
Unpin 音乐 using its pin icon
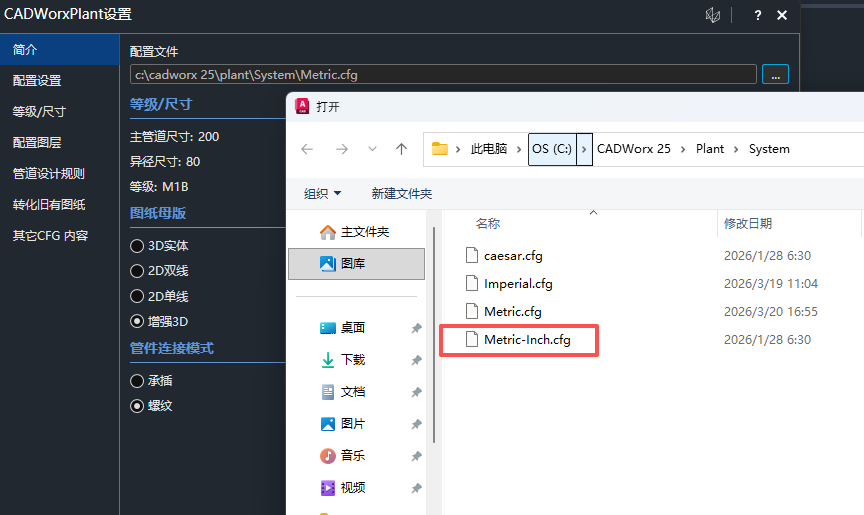(417, 456)
